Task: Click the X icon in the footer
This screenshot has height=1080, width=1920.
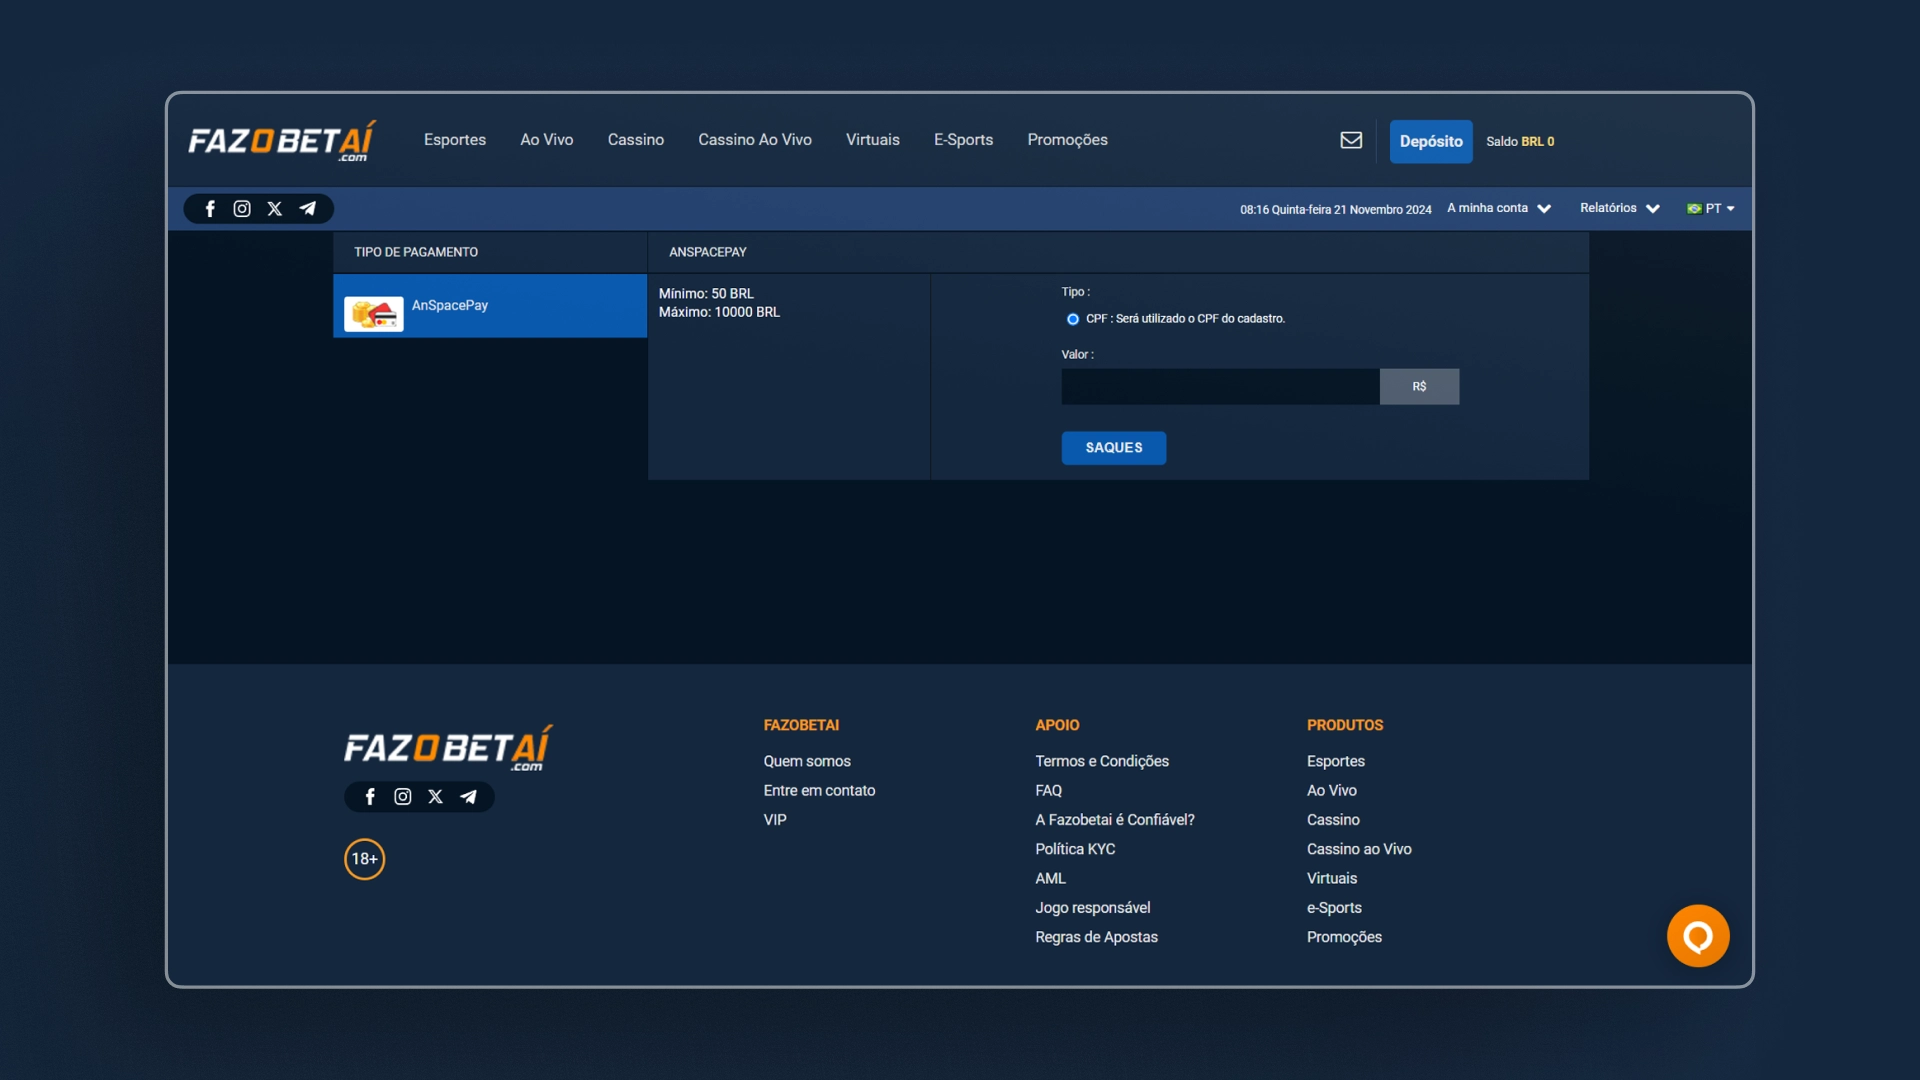Action: [436, 796]
